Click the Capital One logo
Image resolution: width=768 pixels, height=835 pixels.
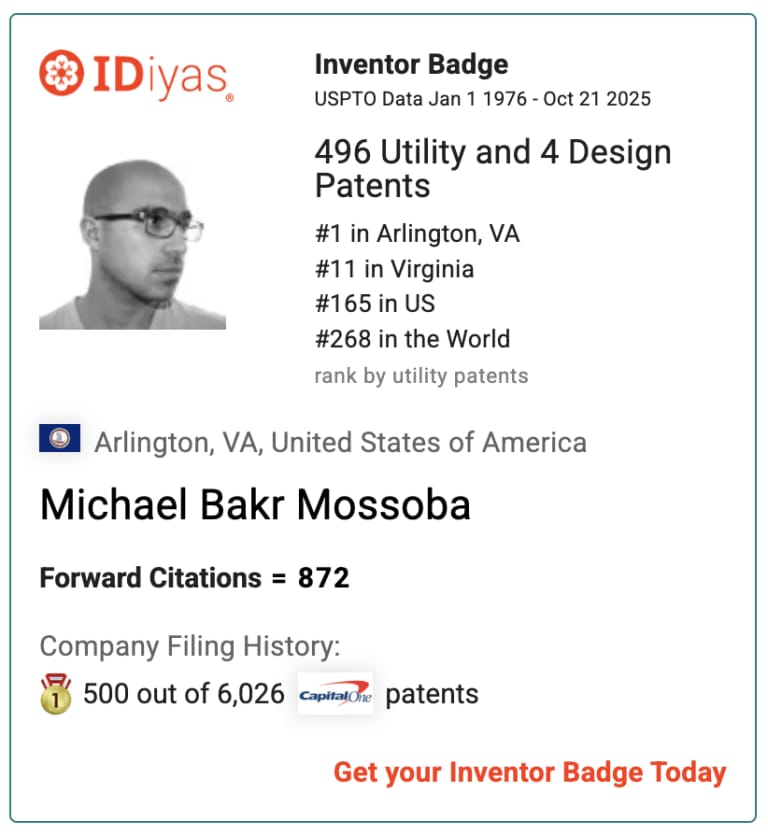coord(335,694)
